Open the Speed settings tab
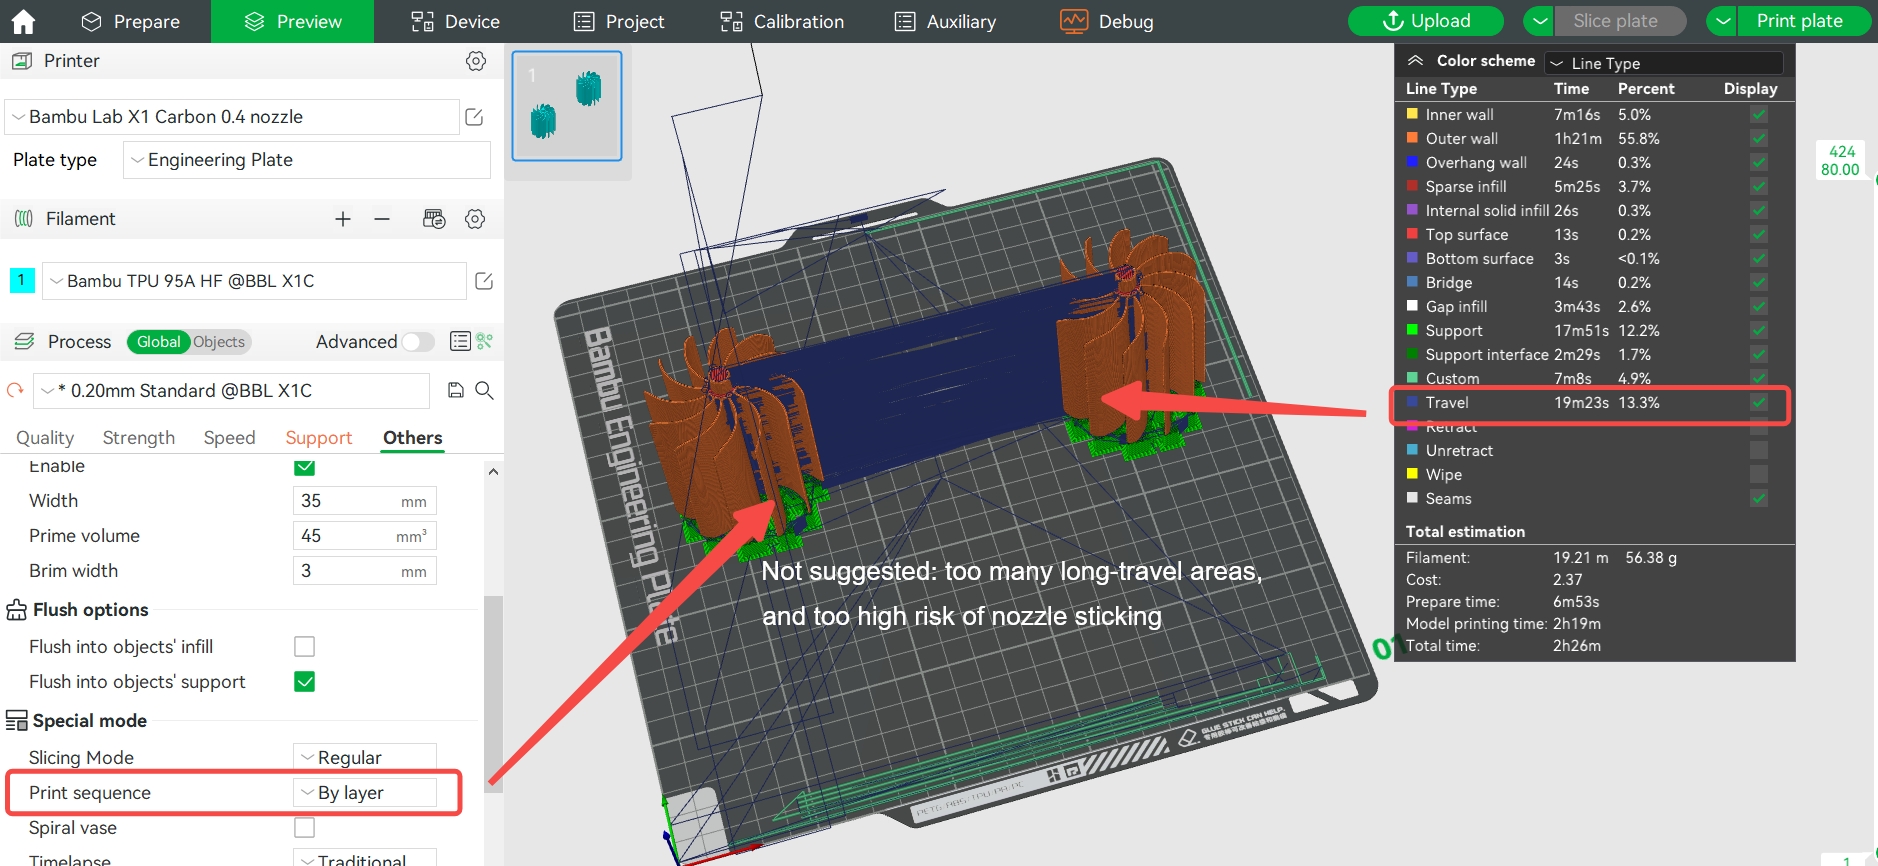The height and width of the screenshot is (866, 1878). (230, 438)
